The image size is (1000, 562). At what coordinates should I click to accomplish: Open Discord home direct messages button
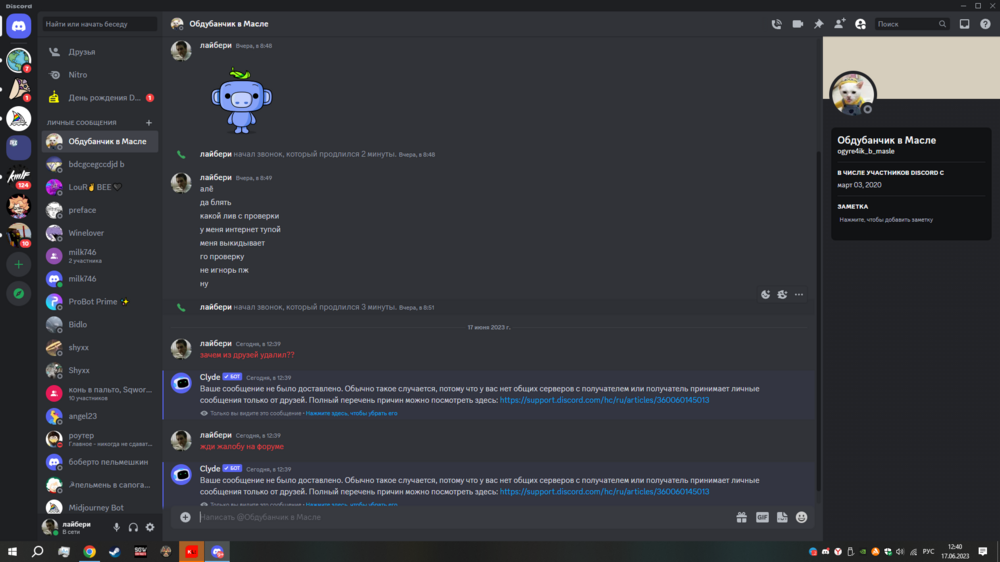(18, 26)
